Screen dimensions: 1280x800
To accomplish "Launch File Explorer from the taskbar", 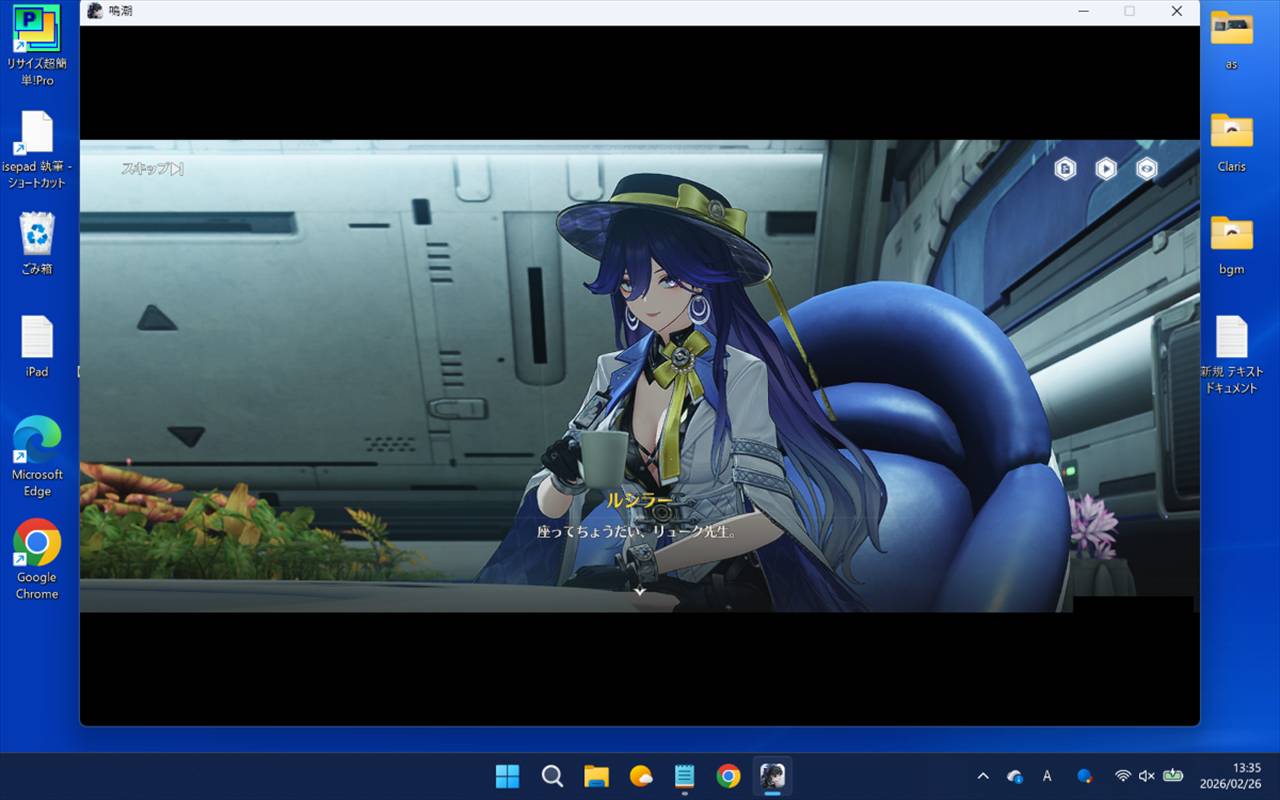I will (596, 776).
